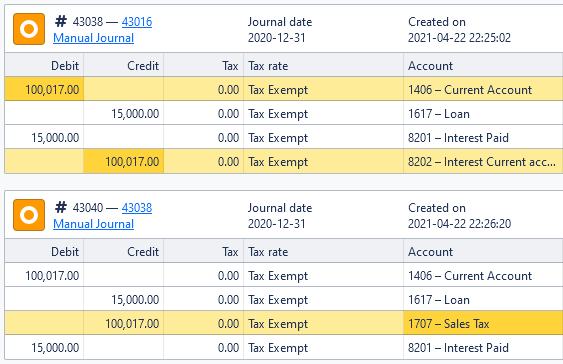Click 8201 – Interest Paid in journal 43040
563x364 pixels.
458,348
